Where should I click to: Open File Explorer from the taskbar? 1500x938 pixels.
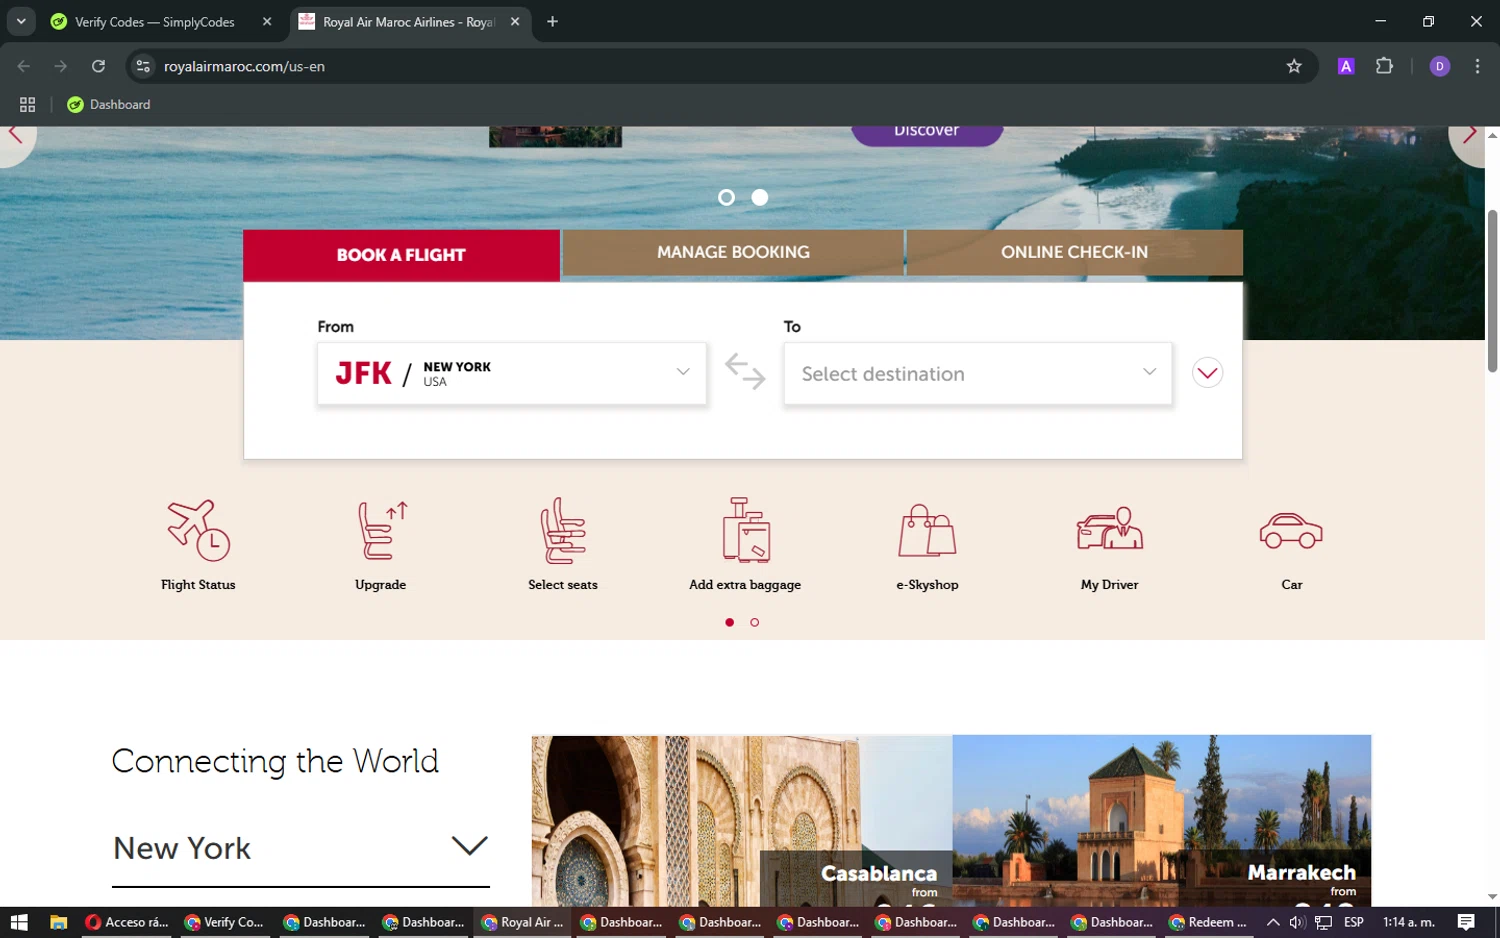pyautogui.click(x=58, y=922)
